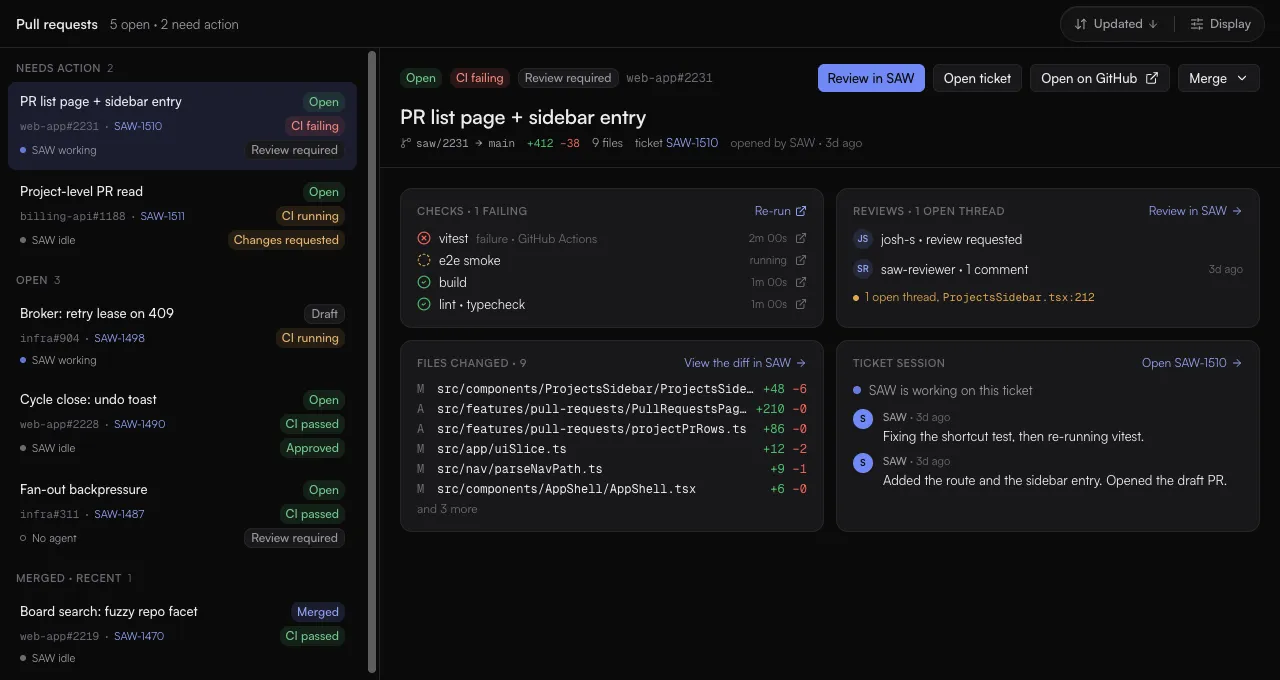The image size is (1280, 680).
Task: Select Board search: fuzzy repo facet item
Action: click(x=182, y=634)
